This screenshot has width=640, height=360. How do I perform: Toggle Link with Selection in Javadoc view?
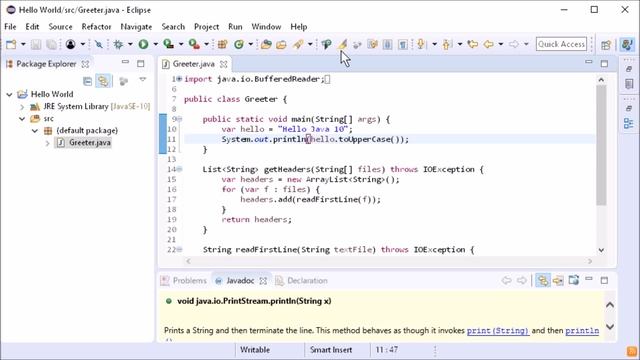point(543,280)
